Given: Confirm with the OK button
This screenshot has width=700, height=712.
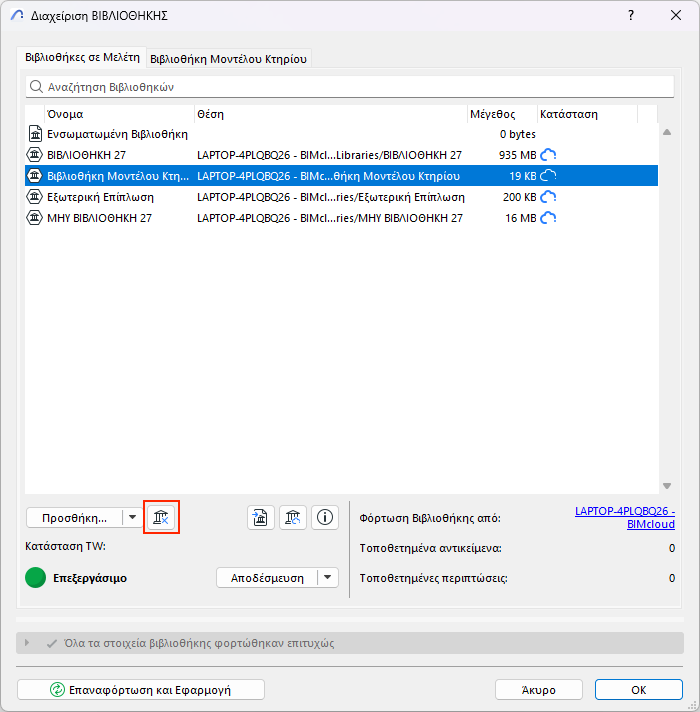Looking at the screenshot, I should point(639,690).
